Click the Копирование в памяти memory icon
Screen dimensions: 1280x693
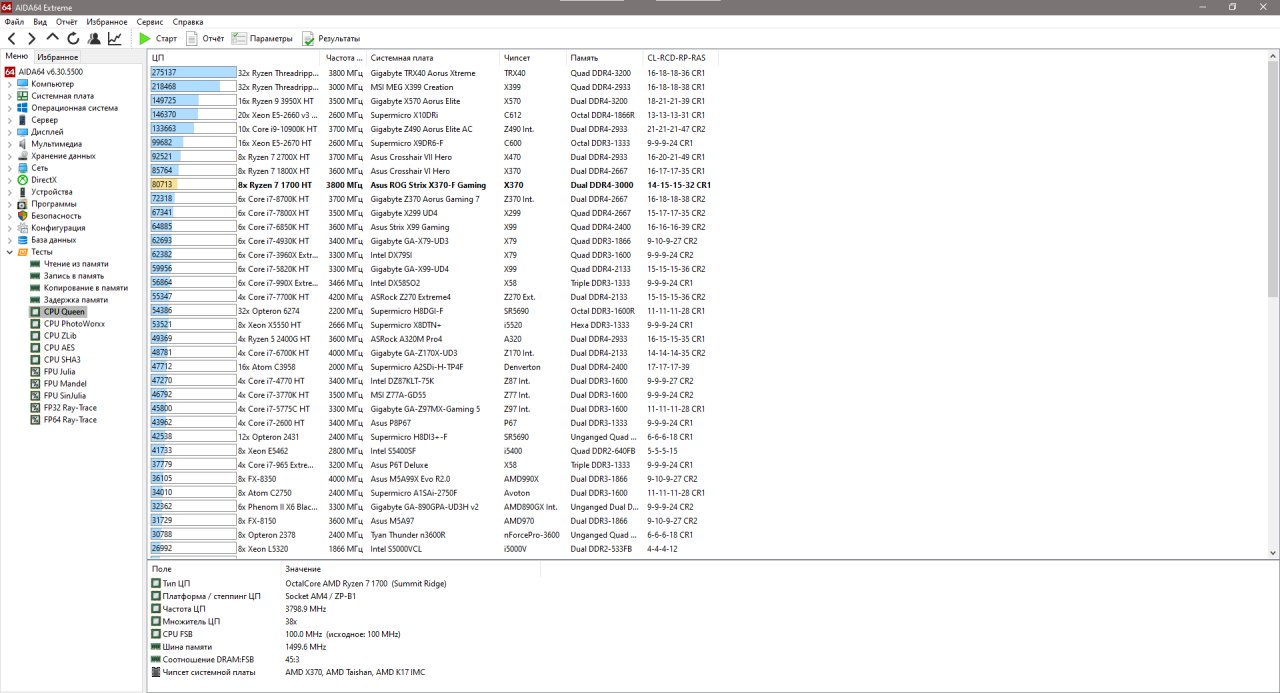[x=35, y=288]
